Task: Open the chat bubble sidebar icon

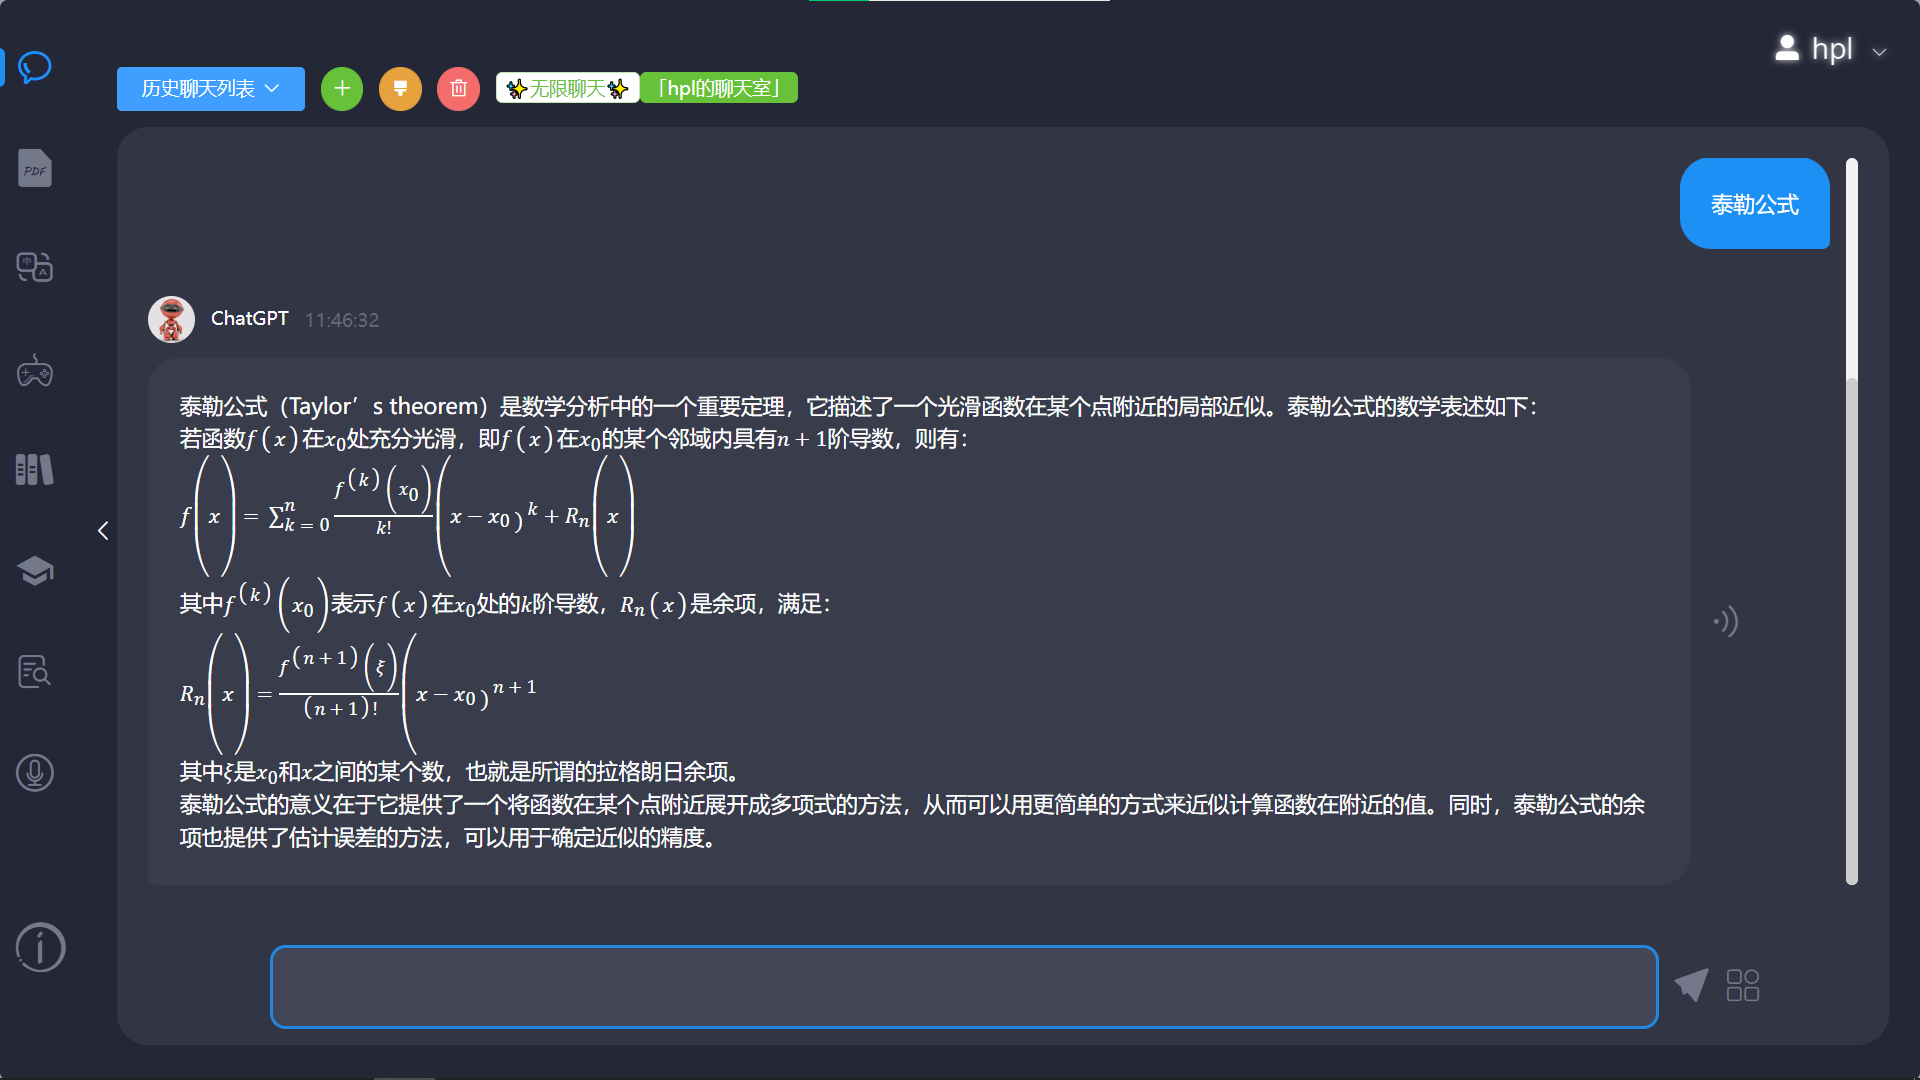Action: (x=35, y=67)
